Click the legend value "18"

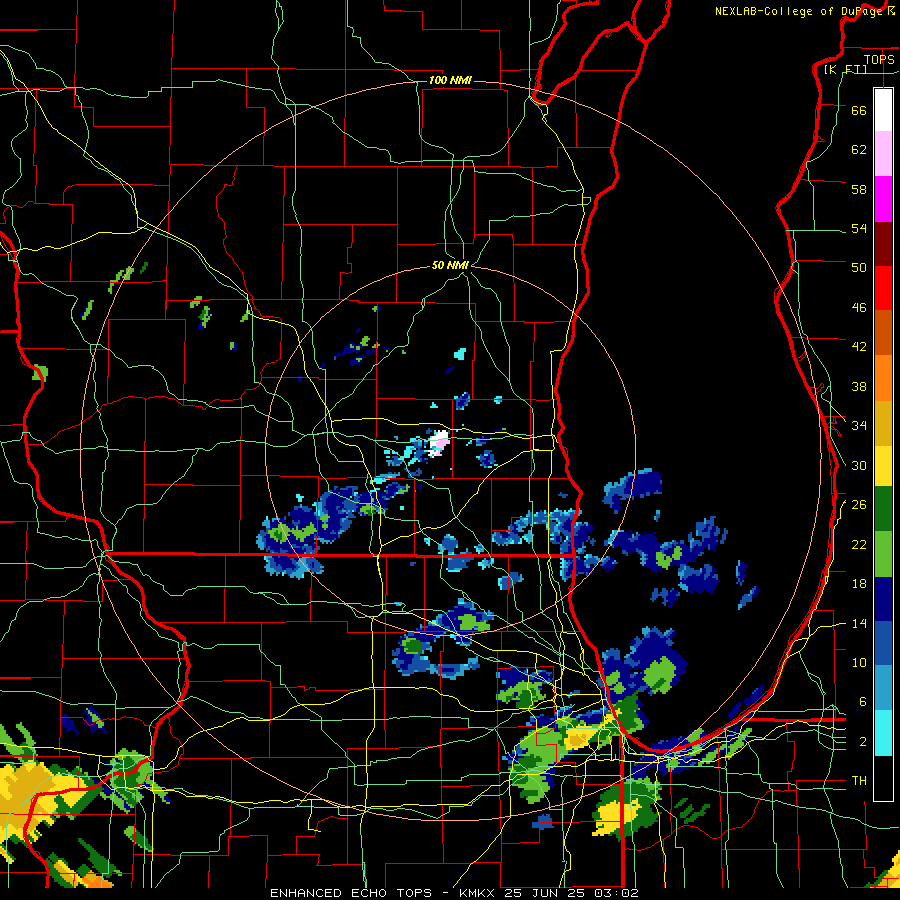[859, 584]
